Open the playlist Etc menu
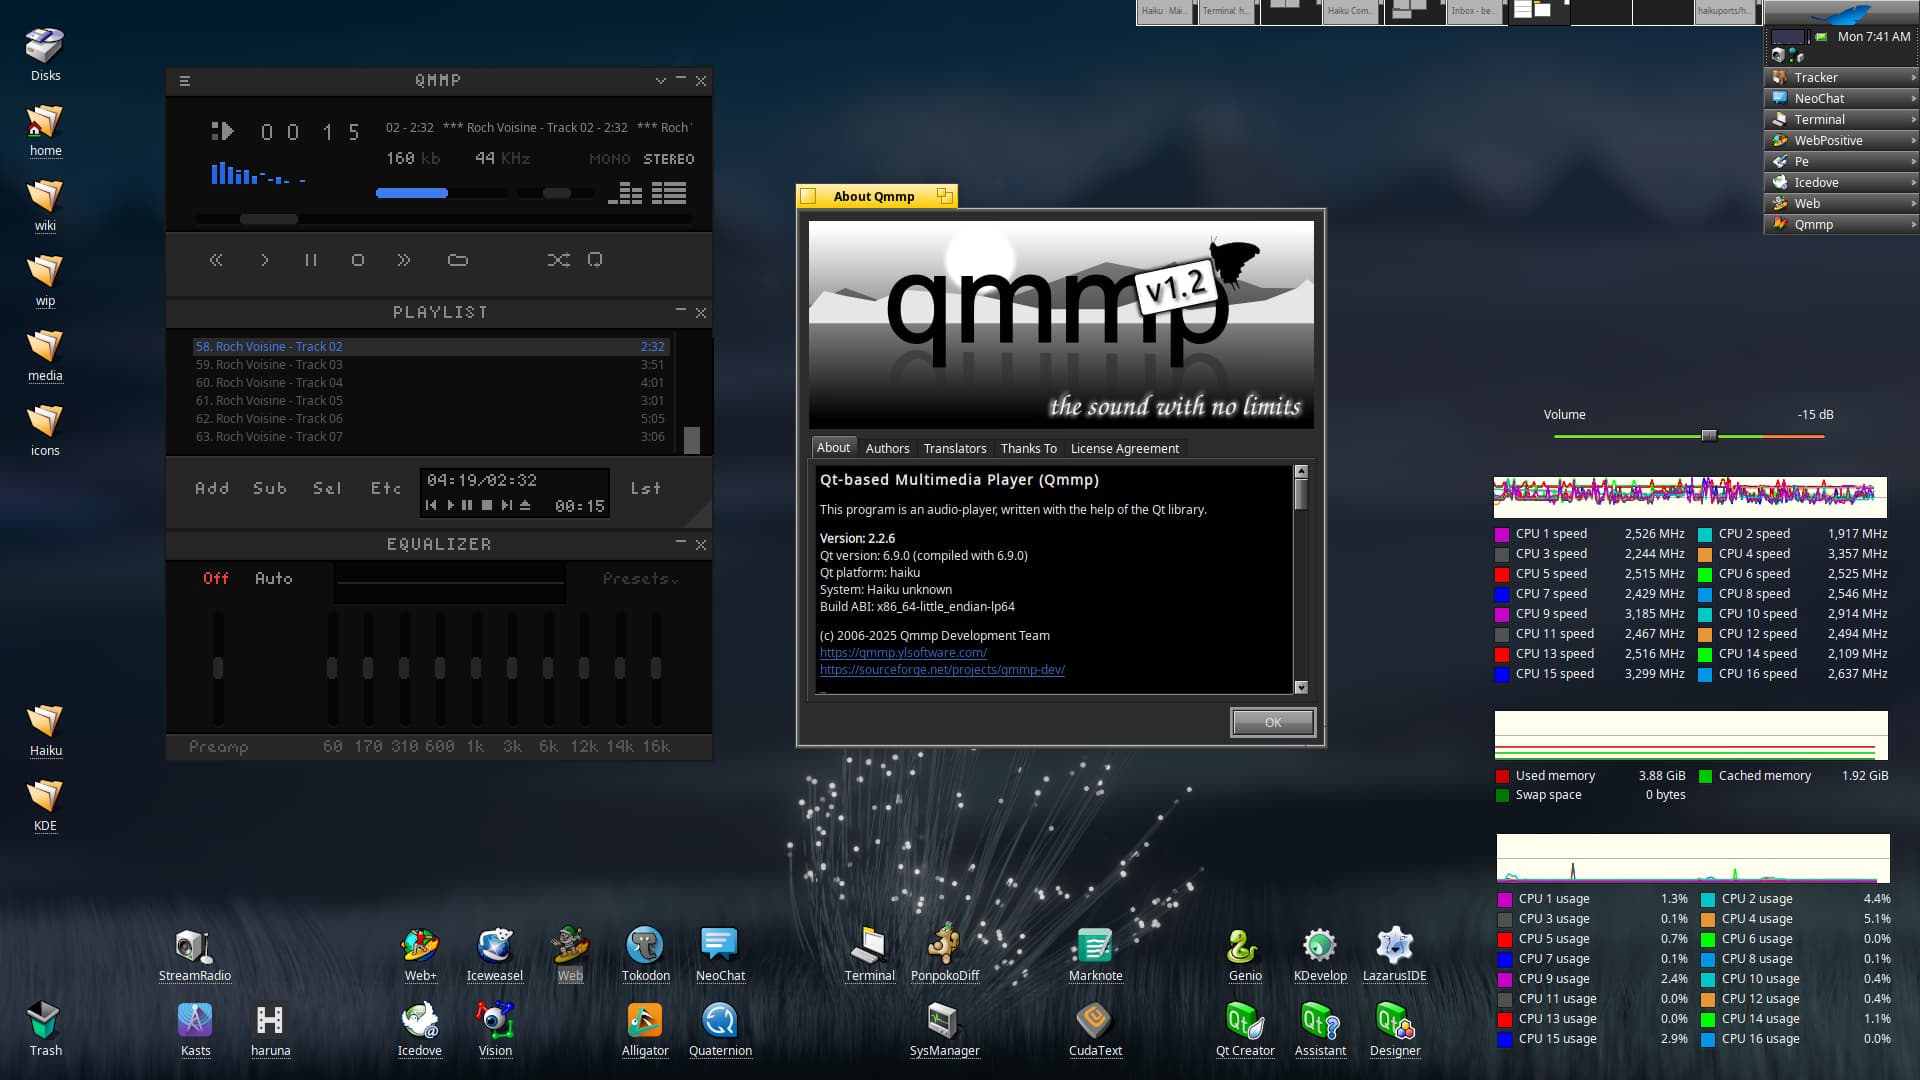 click(x=386, y=488)
